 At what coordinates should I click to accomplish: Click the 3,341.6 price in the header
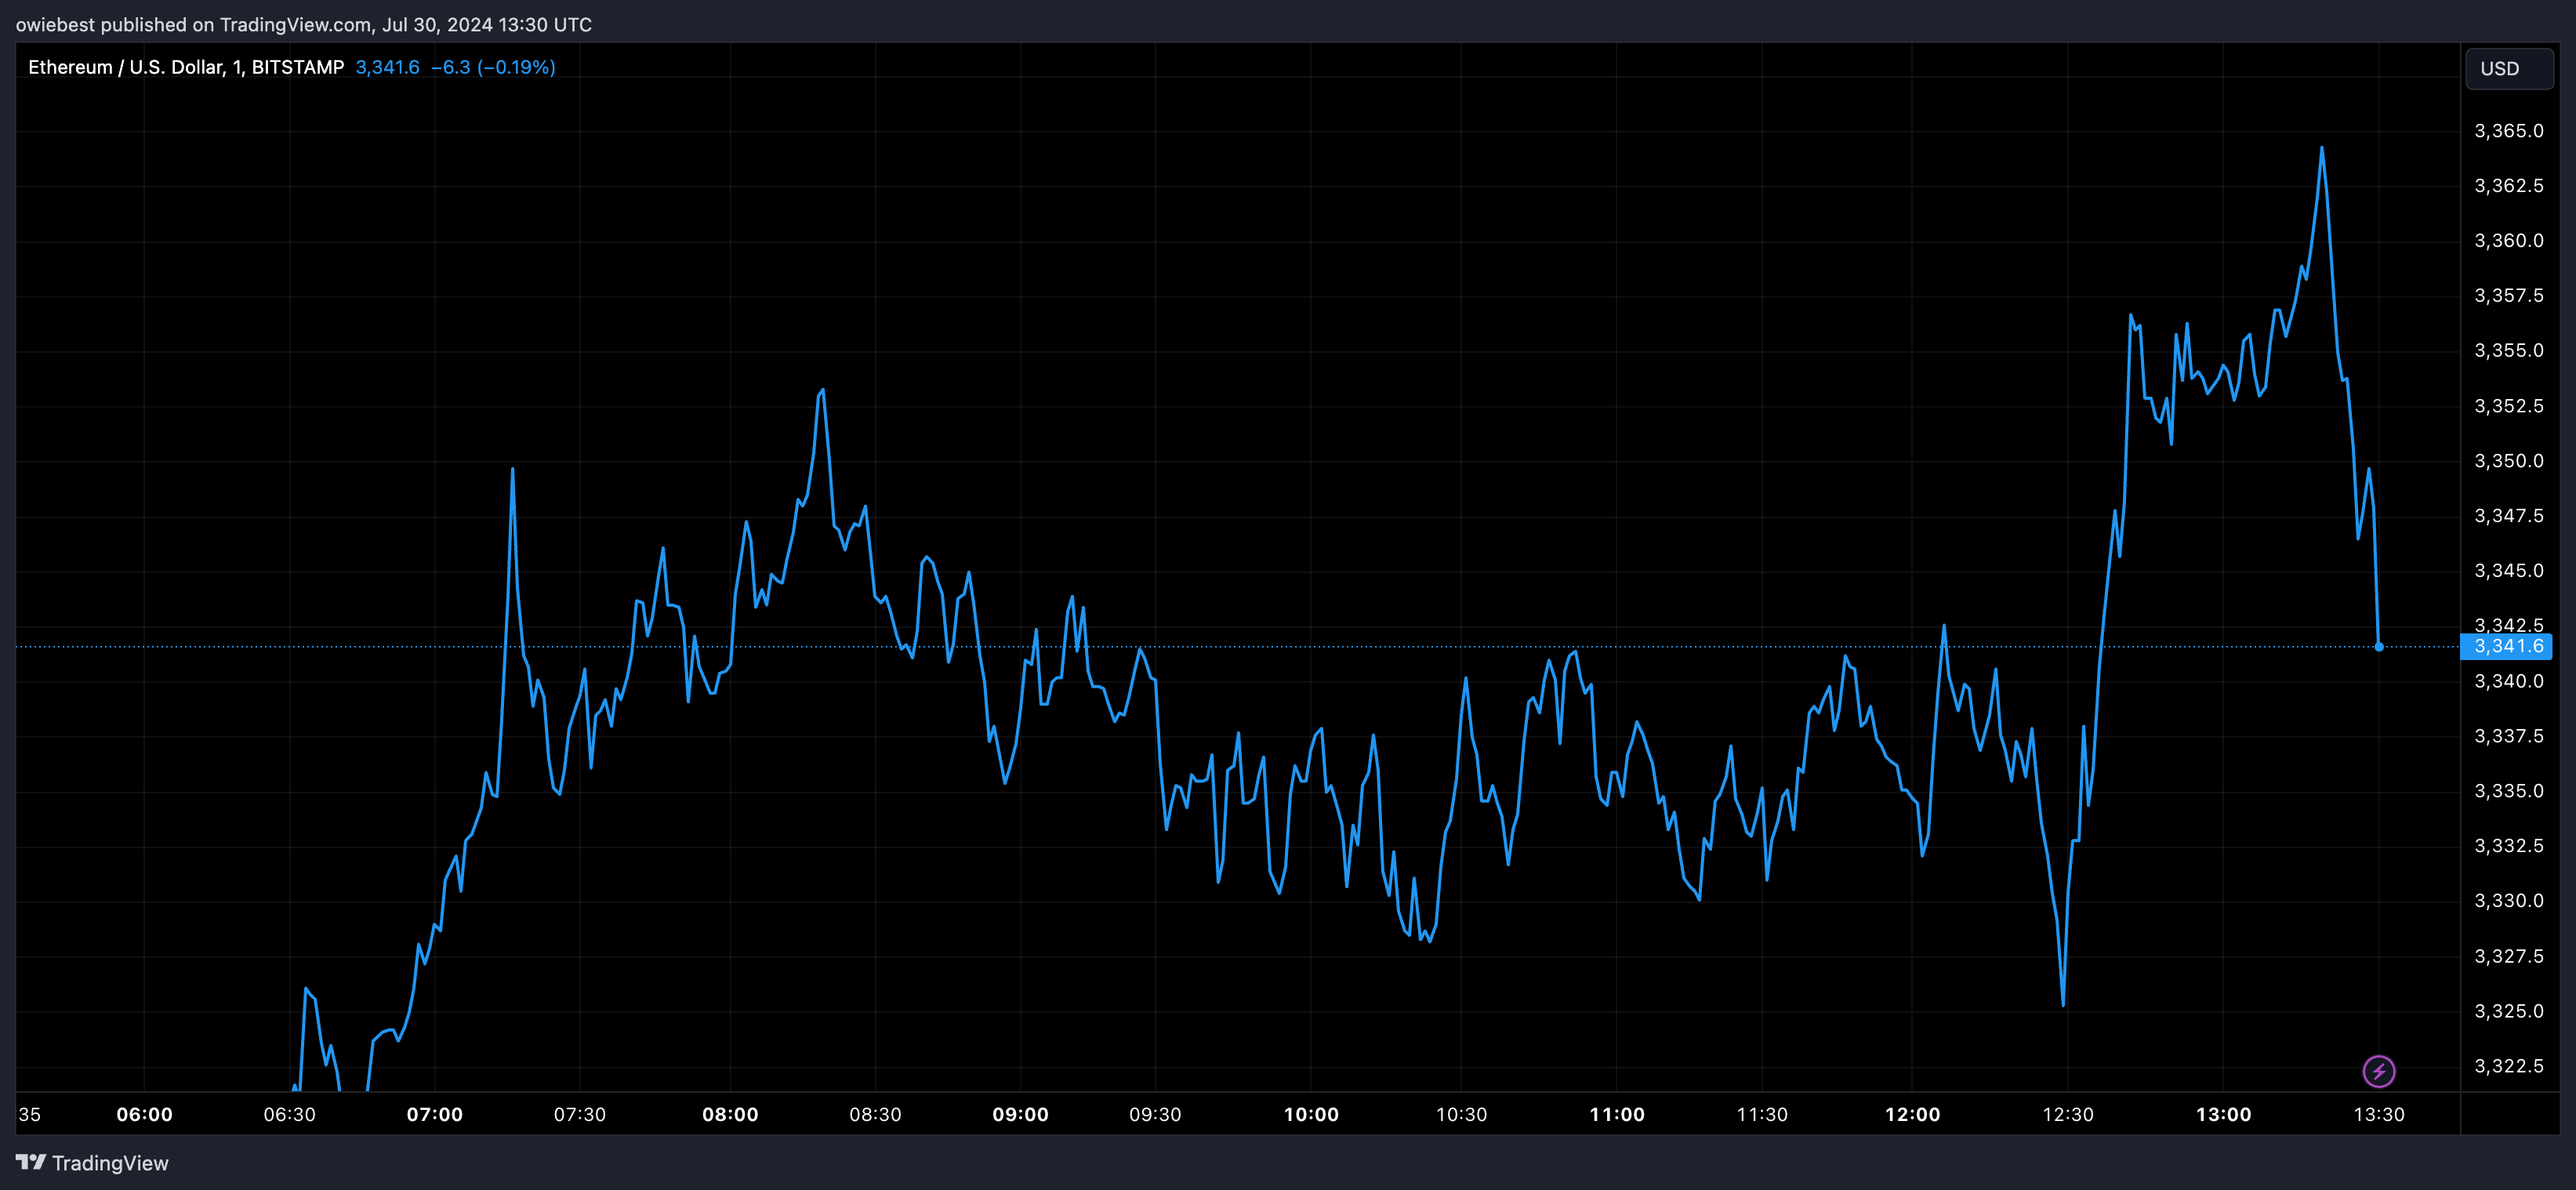387,67
